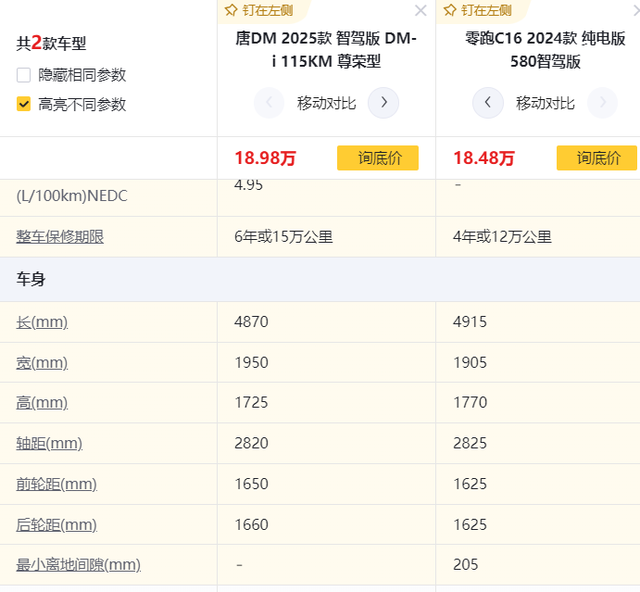Image resolution: width=640 pixels, height=592 pixels.
Task: Move 零跑C16 column left with arrow
Action: [x=487, y=102]
